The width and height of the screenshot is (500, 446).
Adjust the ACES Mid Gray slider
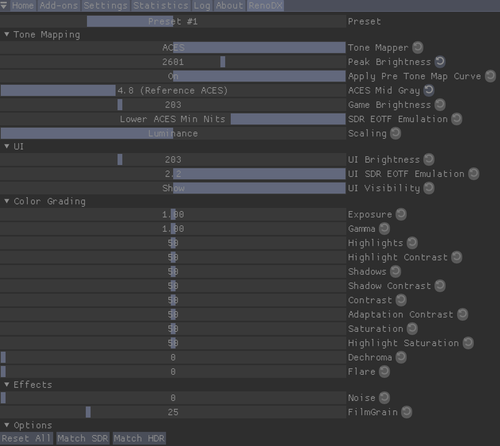click(173, 90)
